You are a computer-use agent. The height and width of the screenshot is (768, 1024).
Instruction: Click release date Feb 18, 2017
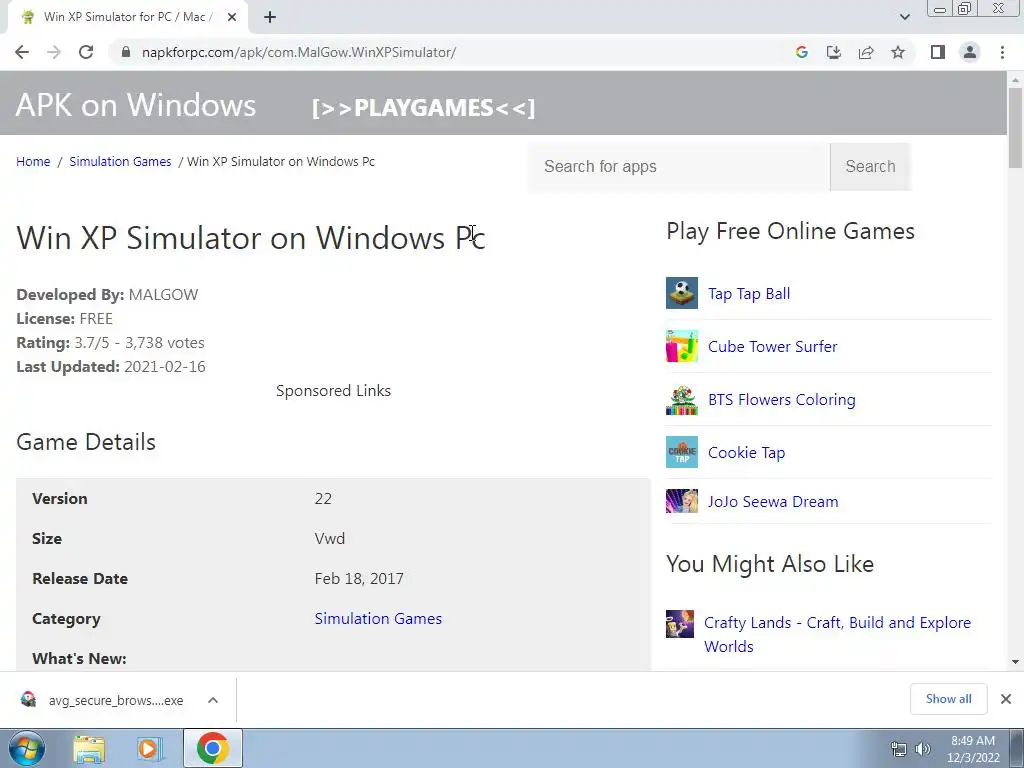(359, 579)
